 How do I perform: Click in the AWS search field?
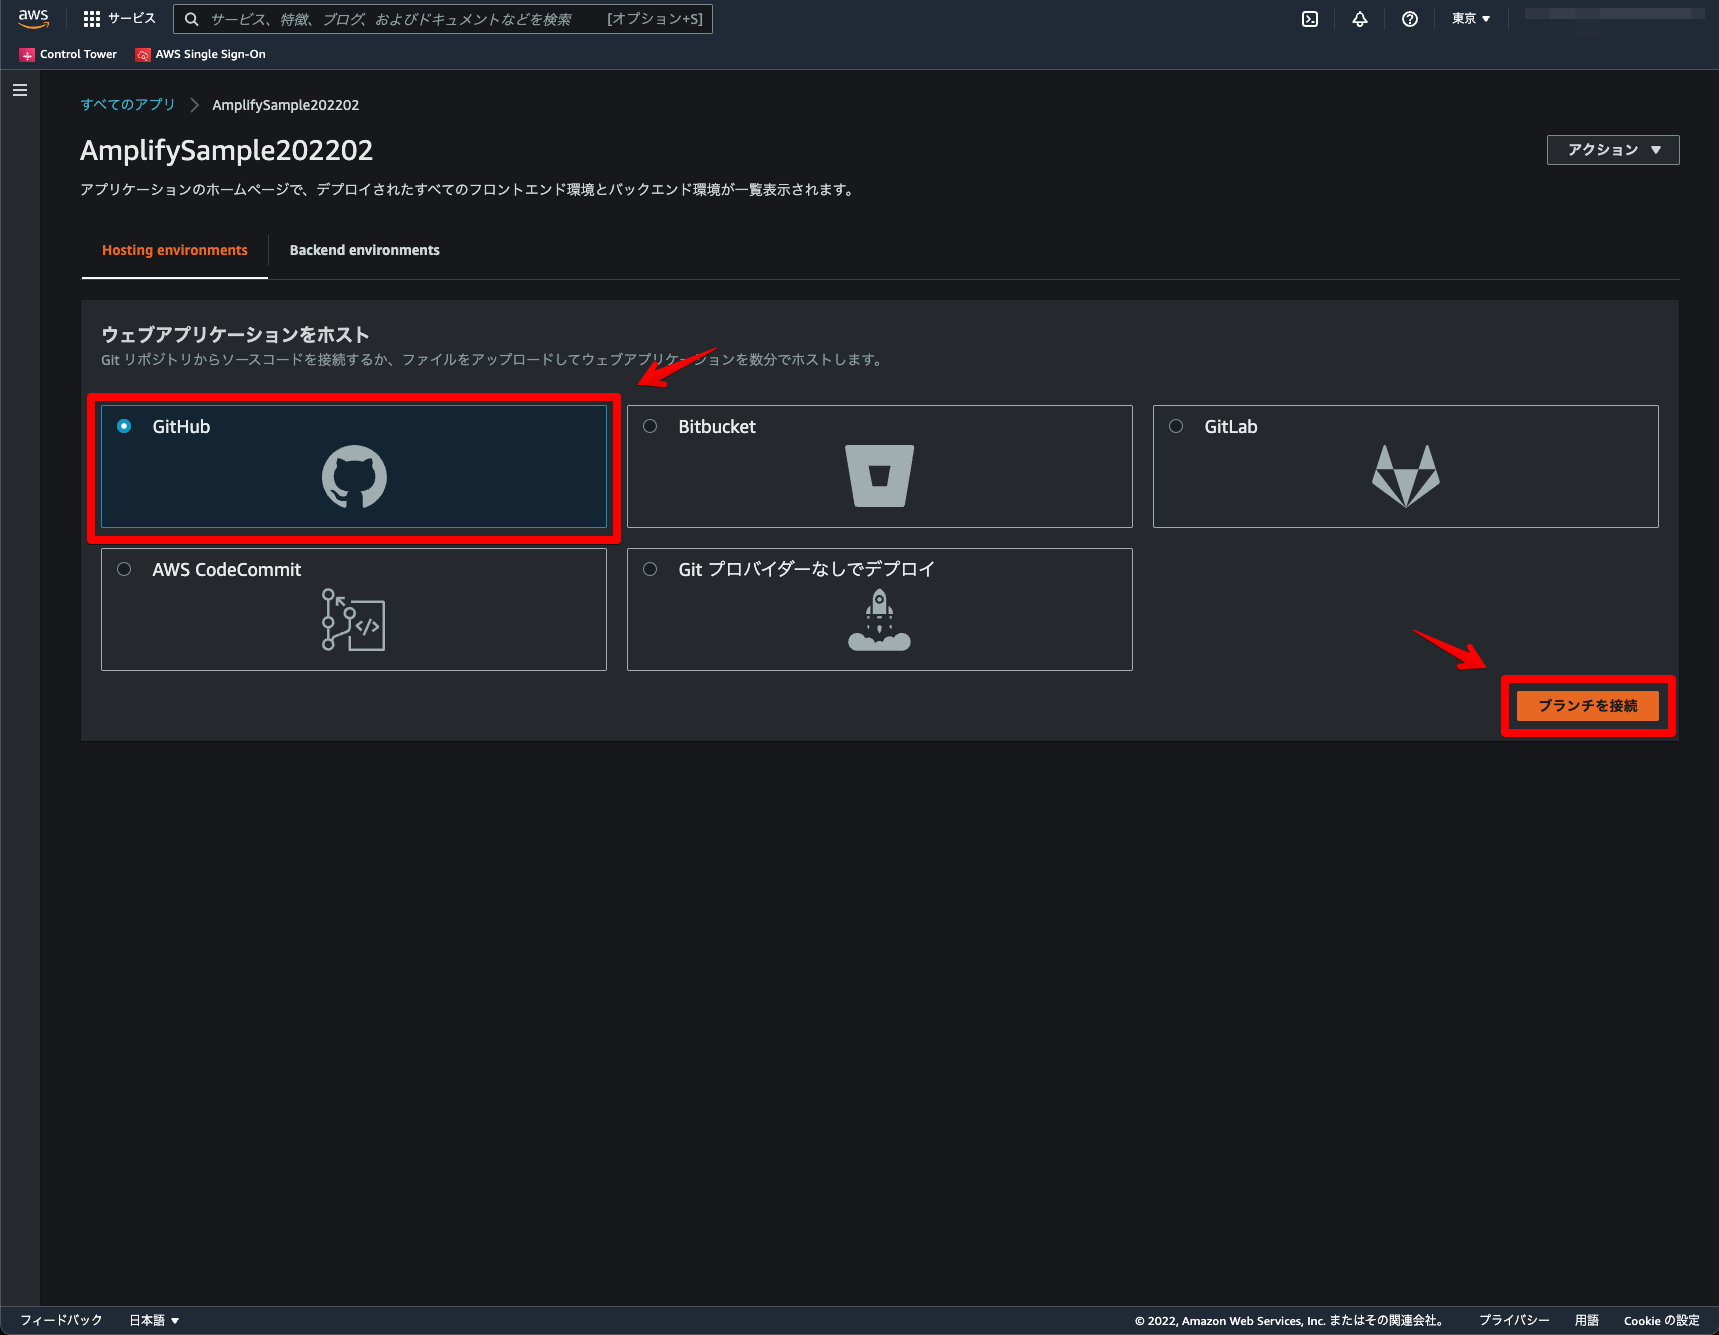[443, 19]
